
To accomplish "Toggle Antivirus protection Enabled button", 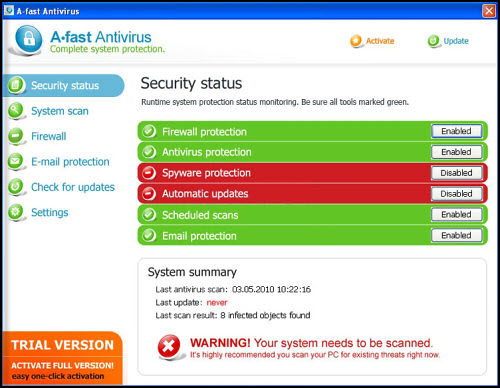I will pyautogui.click(x=456, y=152).
